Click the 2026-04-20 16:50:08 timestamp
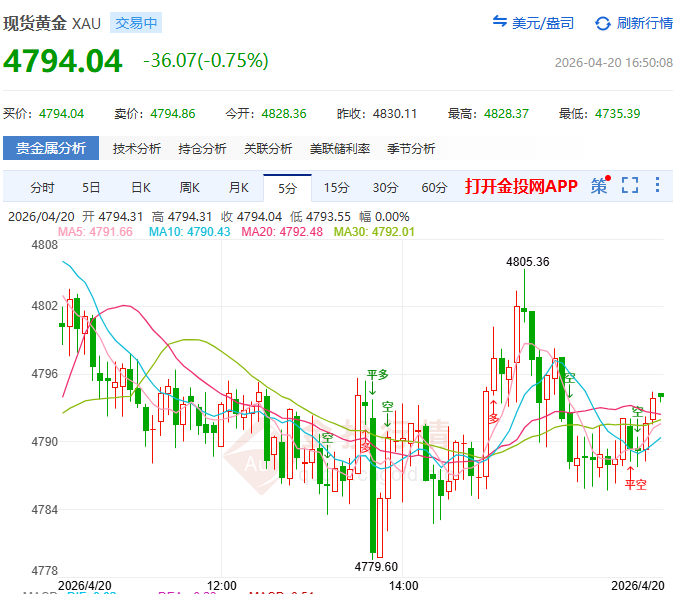Image resolution: width=673 pixels, height=594 pixels. tap(614, 63)
